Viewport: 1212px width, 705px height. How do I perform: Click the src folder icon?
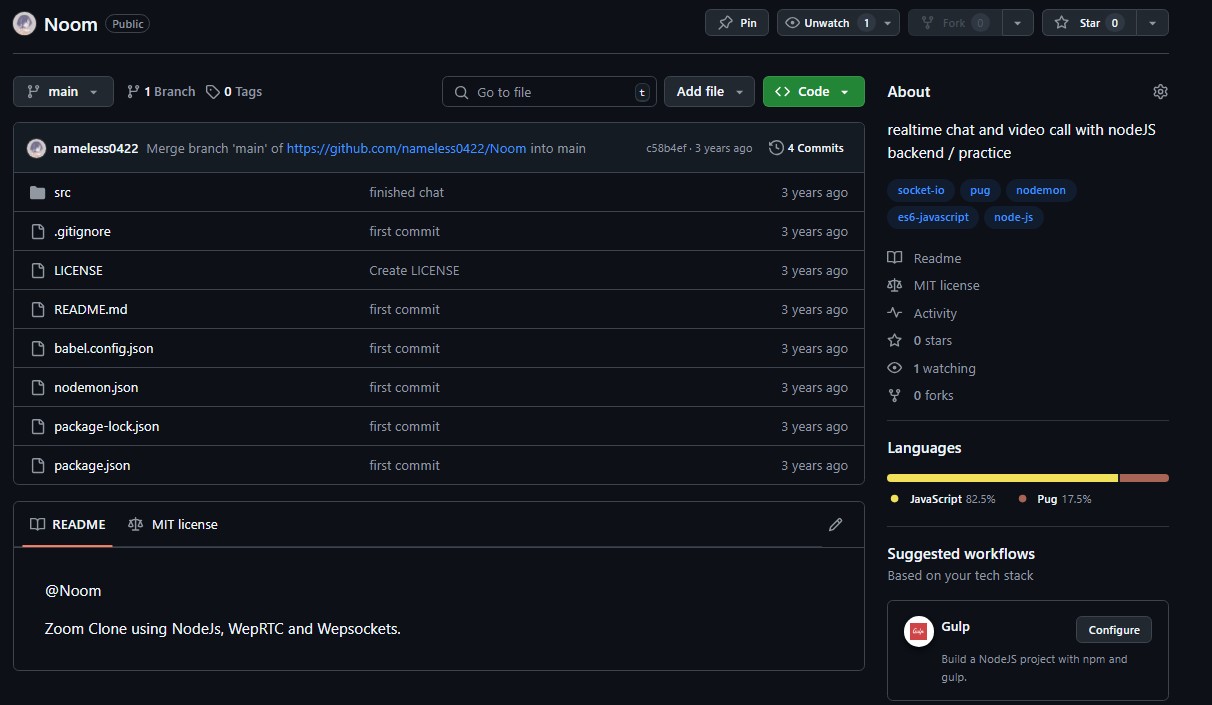point(38,193)
